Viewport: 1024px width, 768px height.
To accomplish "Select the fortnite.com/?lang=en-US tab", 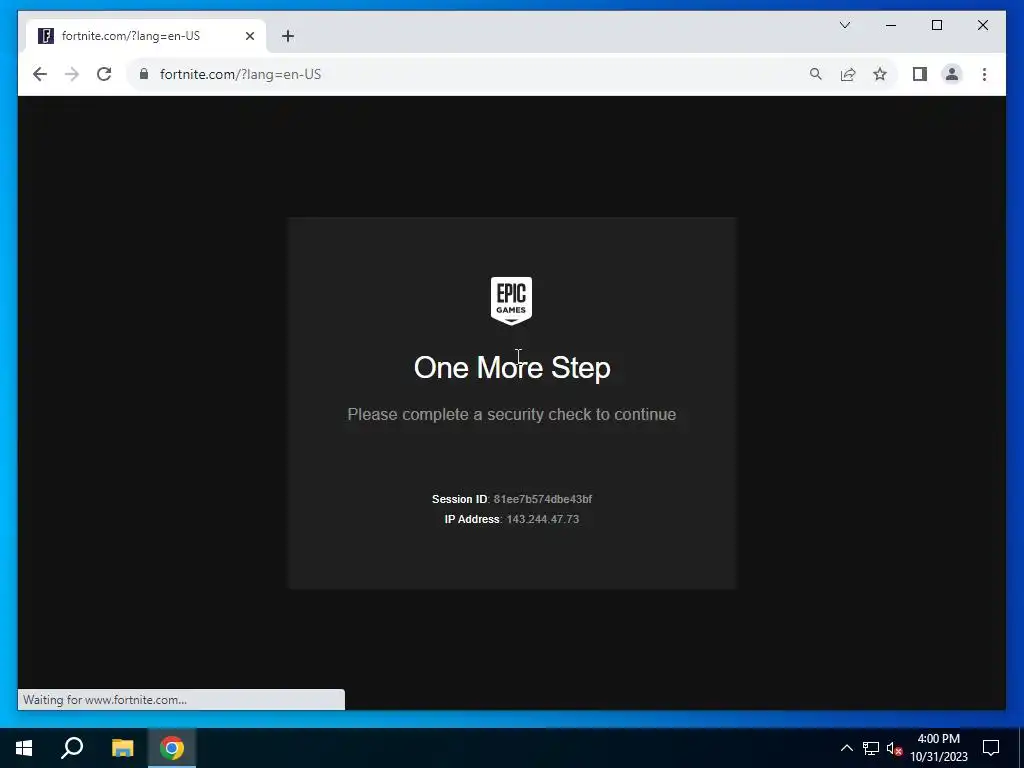I will [146, 36].
